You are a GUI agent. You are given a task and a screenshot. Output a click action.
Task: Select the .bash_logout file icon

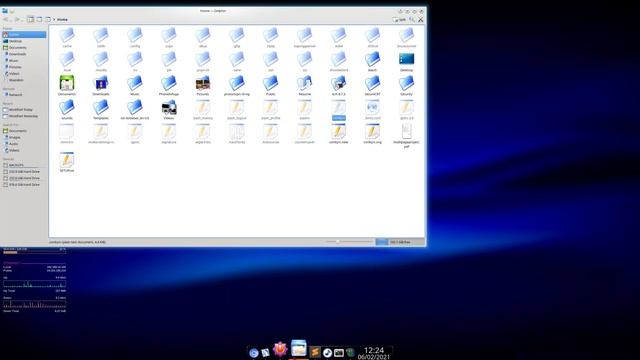[237, 107]
